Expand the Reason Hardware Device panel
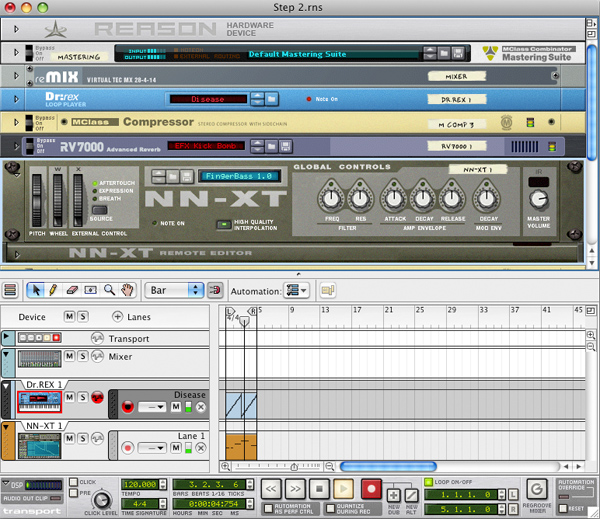Screen dimensions: 600x519 click(16, 29)
